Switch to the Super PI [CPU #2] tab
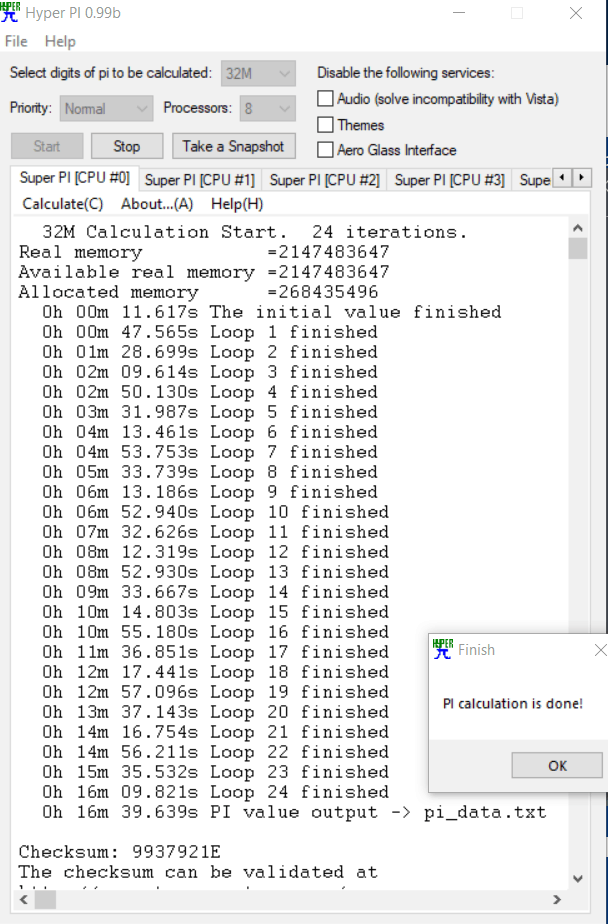The width and height of the screenshot is (608, 924). tap(324, 180)
